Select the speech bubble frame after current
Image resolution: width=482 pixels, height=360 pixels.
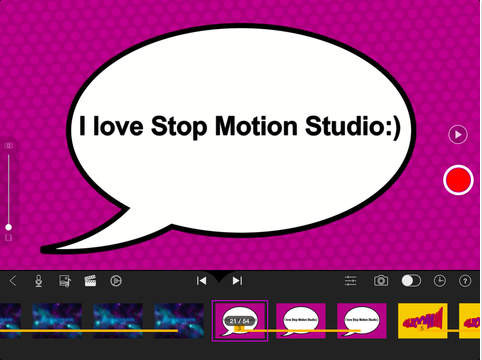pyautogui.click(x=301, y=321)
